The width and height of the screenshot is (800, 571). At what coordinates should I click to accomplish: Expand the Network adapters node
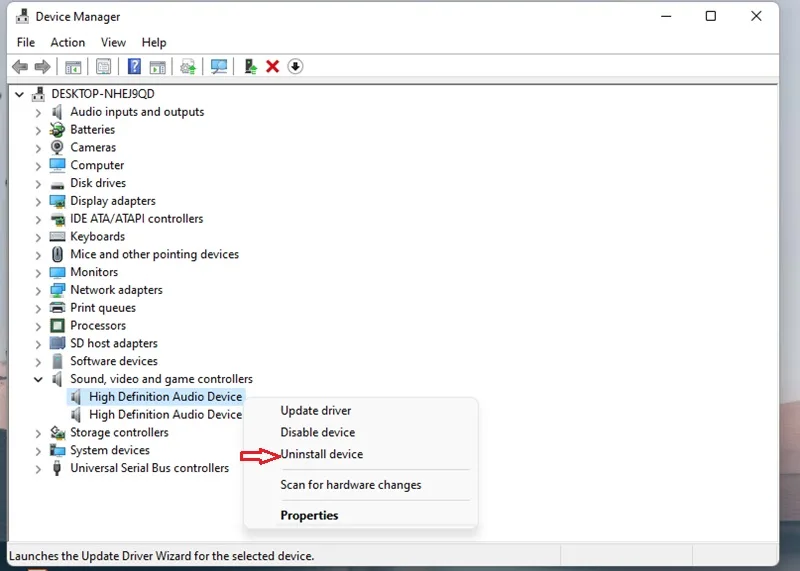coord(38,291)
